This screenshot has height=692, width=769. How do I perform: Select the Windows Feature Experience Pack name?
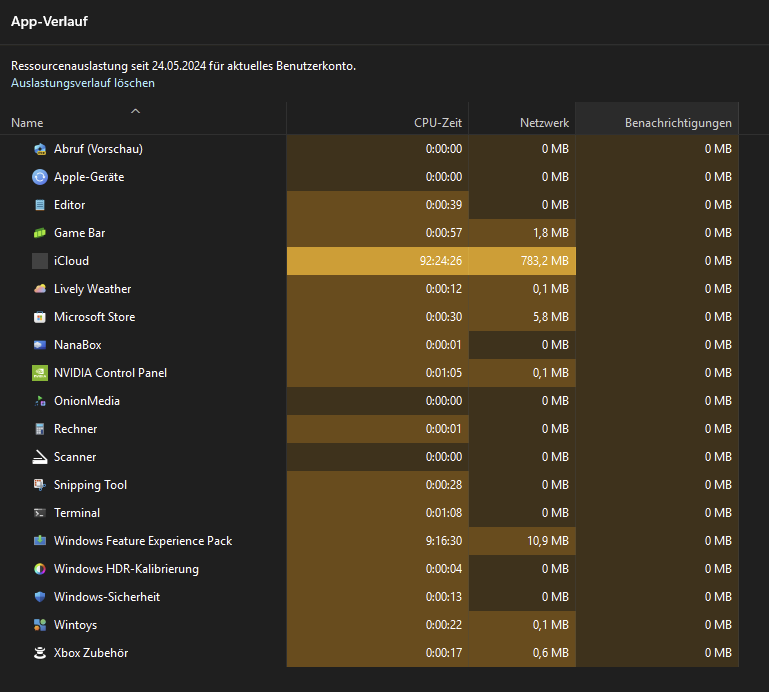[143, 540]
